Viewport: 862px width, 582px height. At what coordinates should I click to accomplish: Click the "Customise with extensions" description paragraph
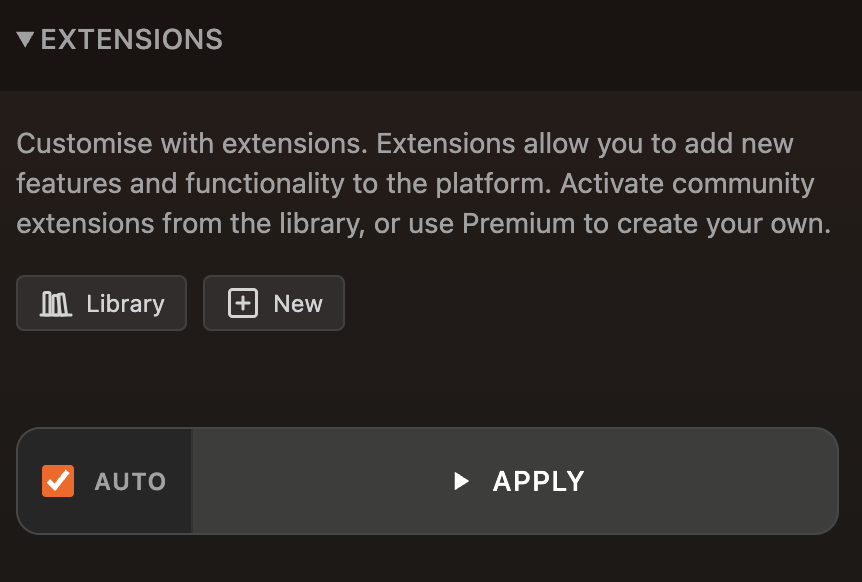[x=423, y=184]
